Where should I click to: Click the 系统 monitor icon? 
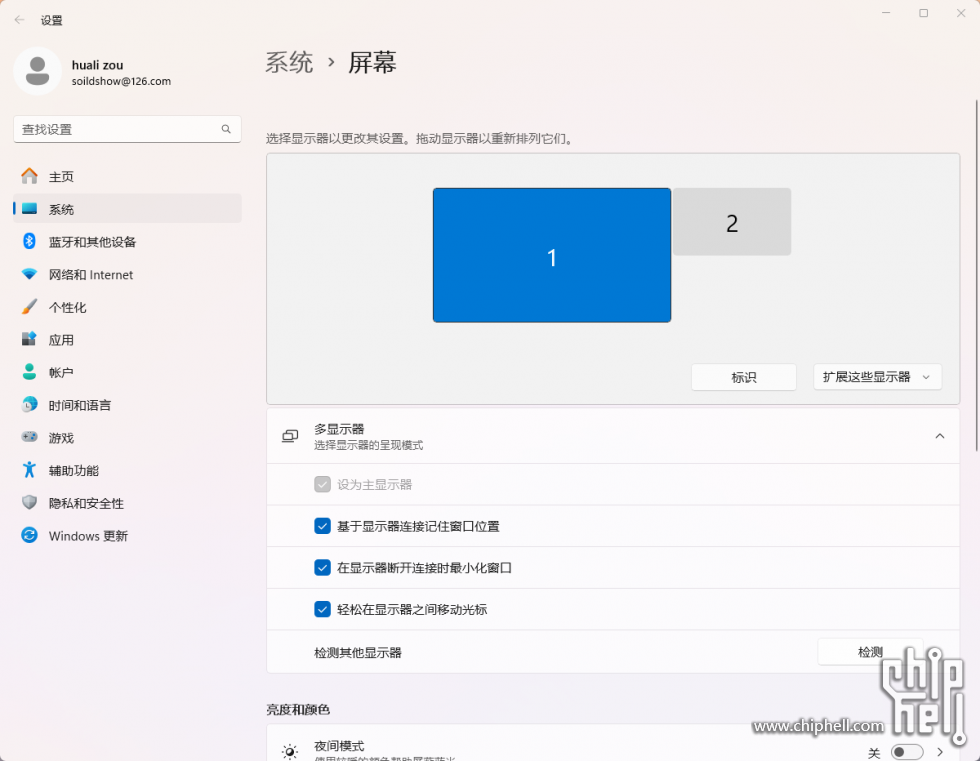click(x=29, y=209)
